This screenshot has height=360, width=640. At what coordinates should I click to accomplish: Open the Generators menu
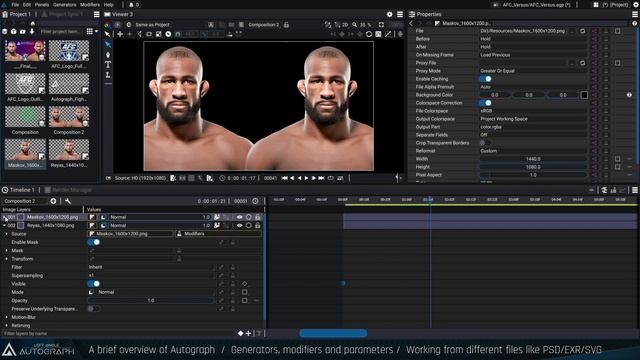tap(64, 4)
